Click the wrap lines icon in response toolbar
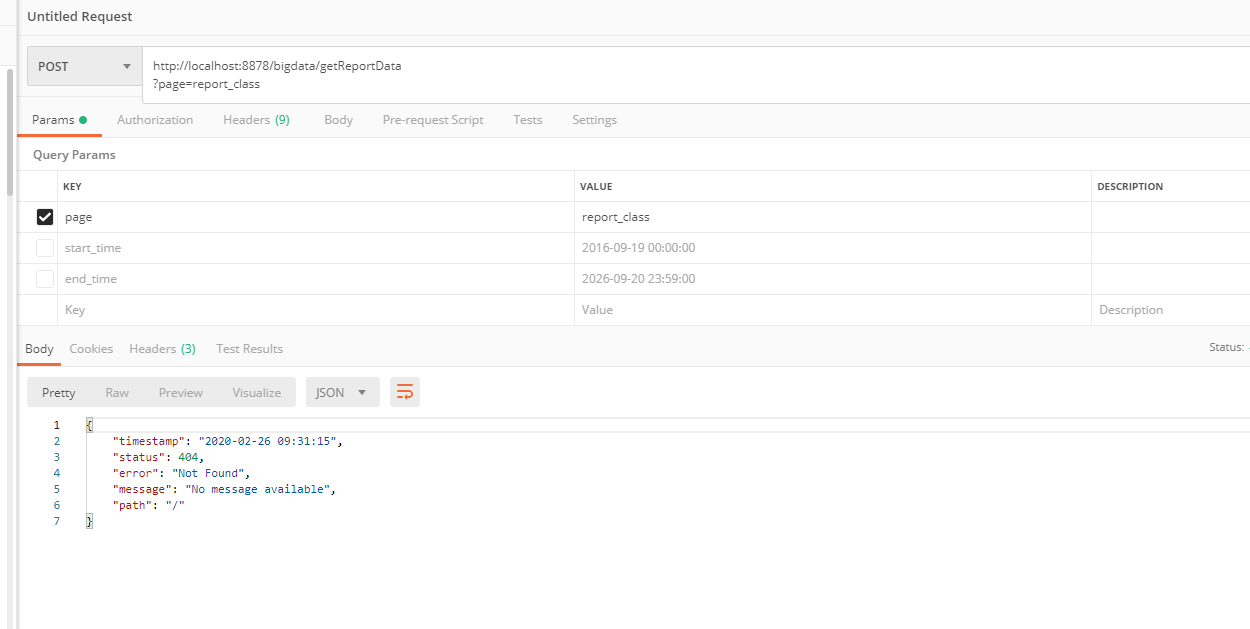The image size is (1250, 629). click(405, 392)
